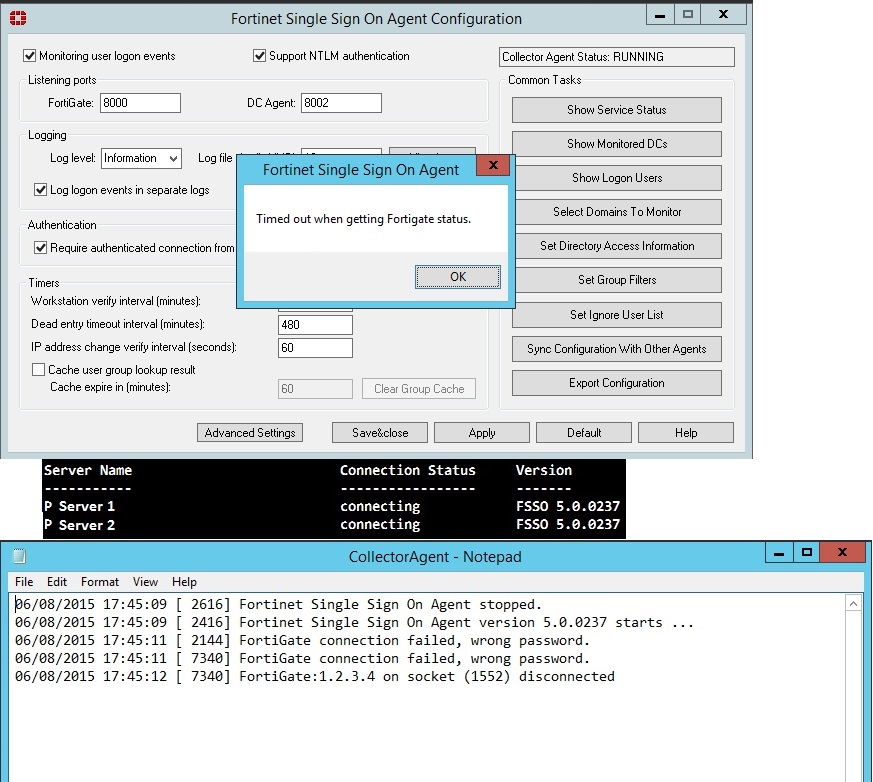The height and width of the screenshot is (782, 873).
Task: Click the 'FortiGate:1.2.3.4 on socket (1552) disconnected' line
Action: click(315, 676)
